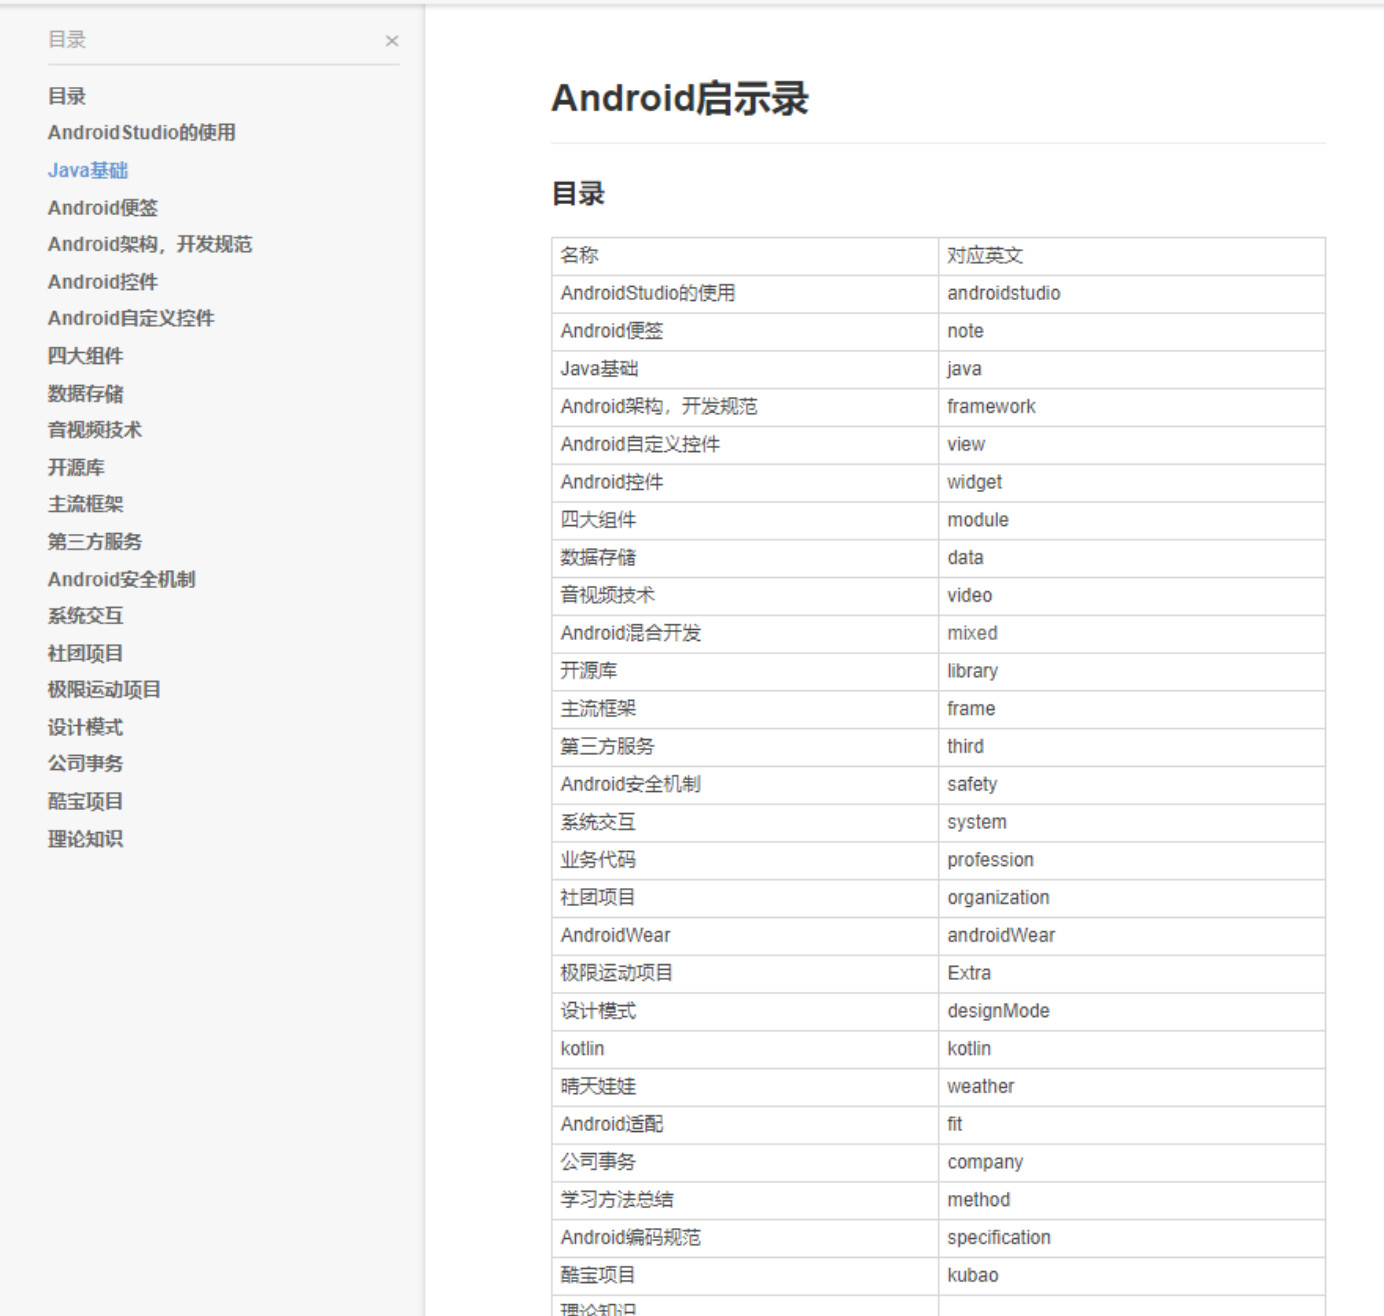This screenshot has width=1384, height=1316.
Task: Click the mixed table cell
Action: tap(1132, 634)
